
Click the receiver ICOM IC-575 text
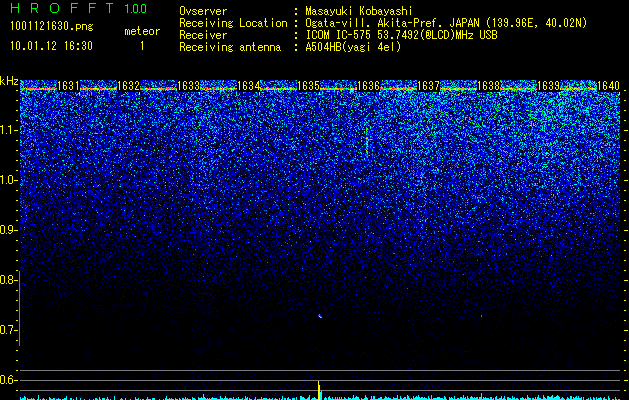[401, 35]
